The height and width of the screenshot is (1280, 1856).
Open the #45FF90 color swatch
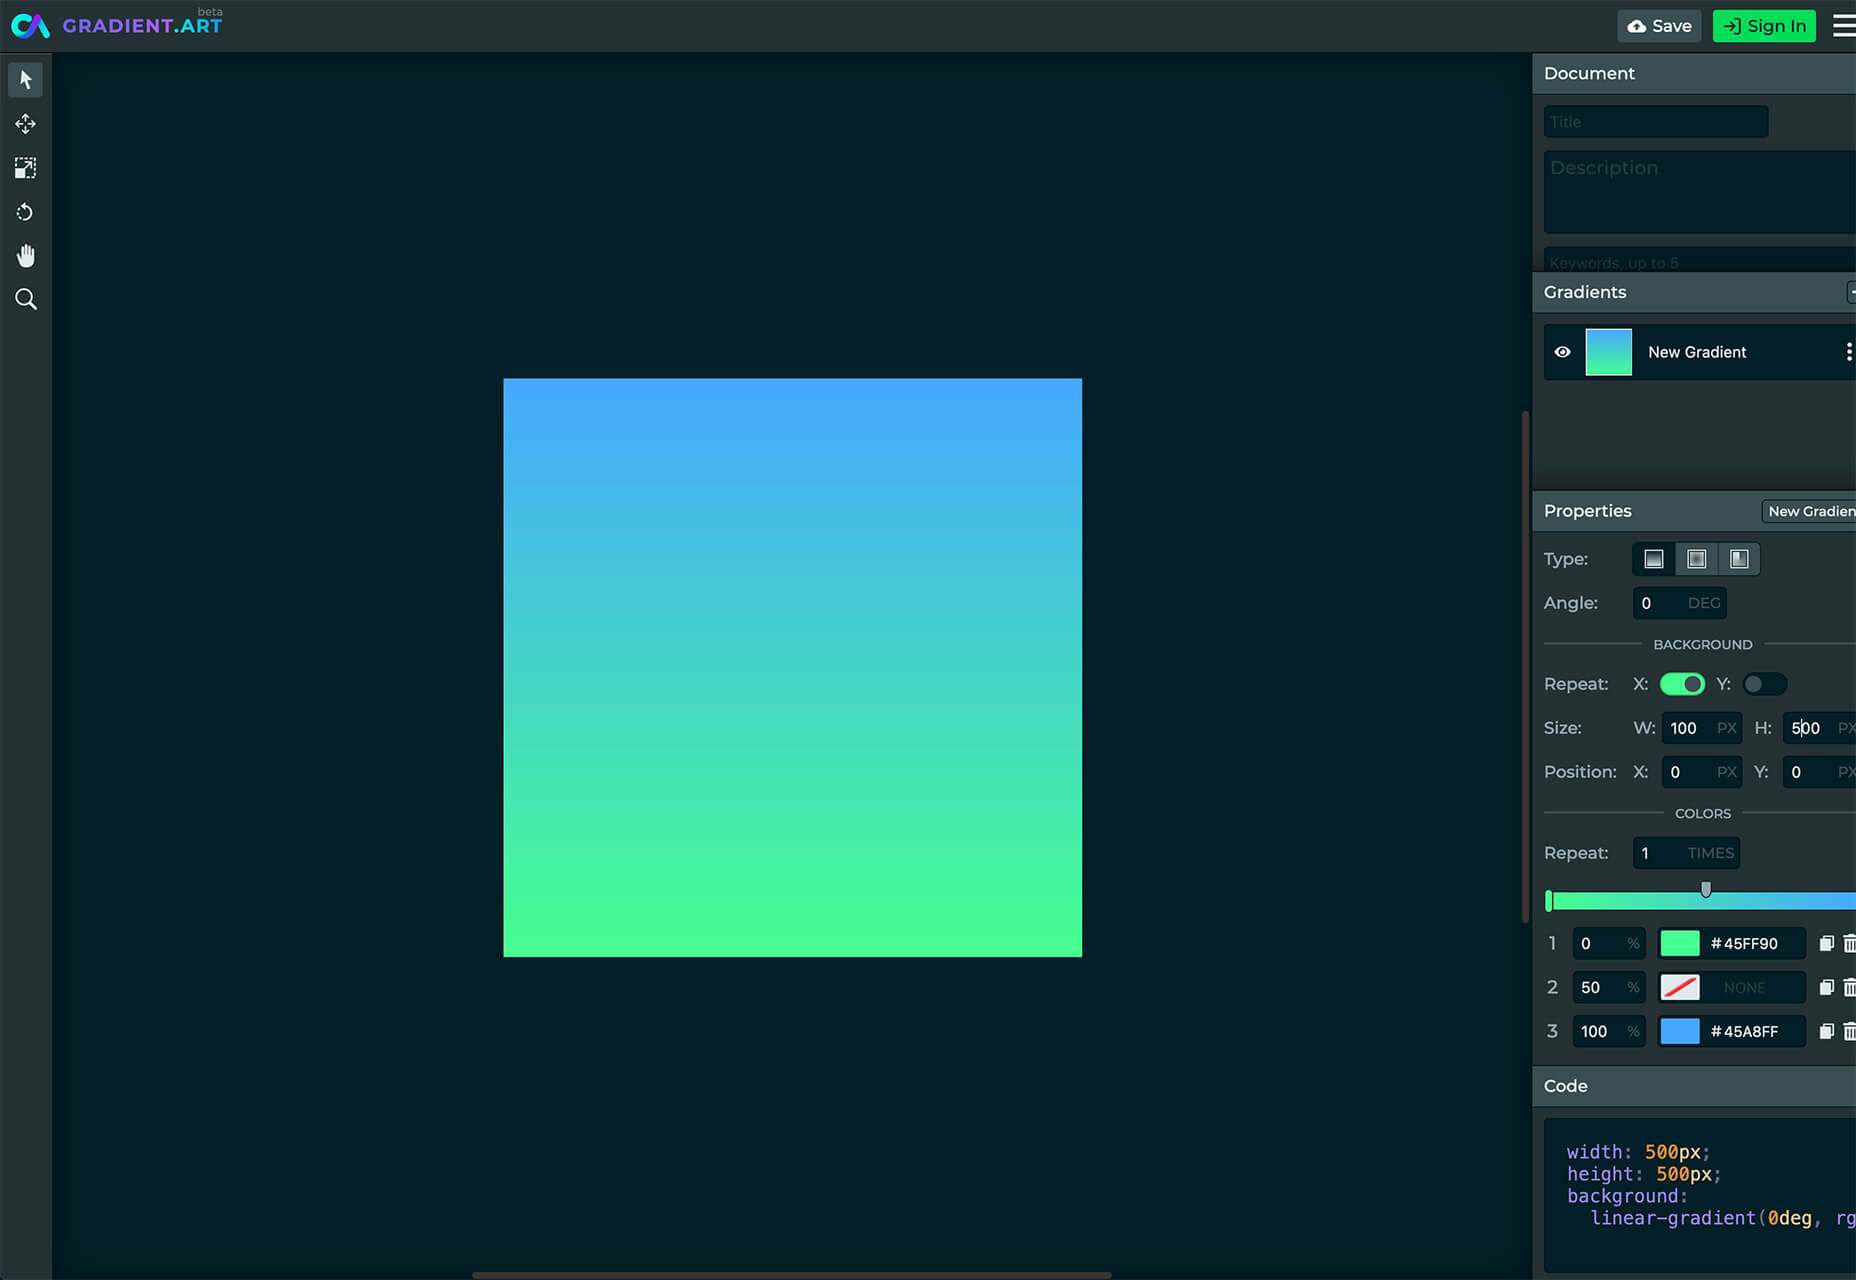[1680, 943]
